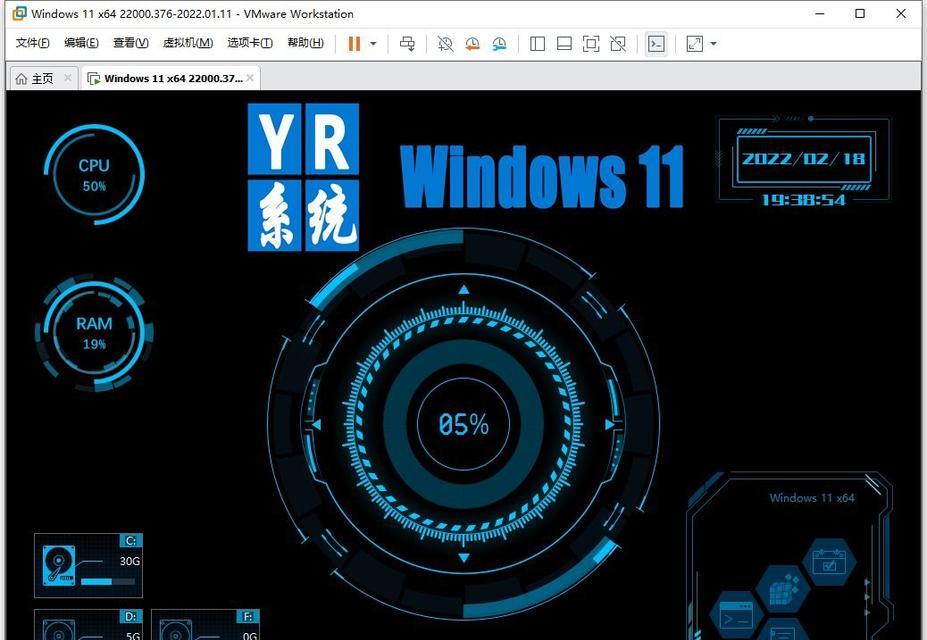Open the 选项卡(T) menu
This screenshot has width=927, height=640.
(x=250, y=43)
